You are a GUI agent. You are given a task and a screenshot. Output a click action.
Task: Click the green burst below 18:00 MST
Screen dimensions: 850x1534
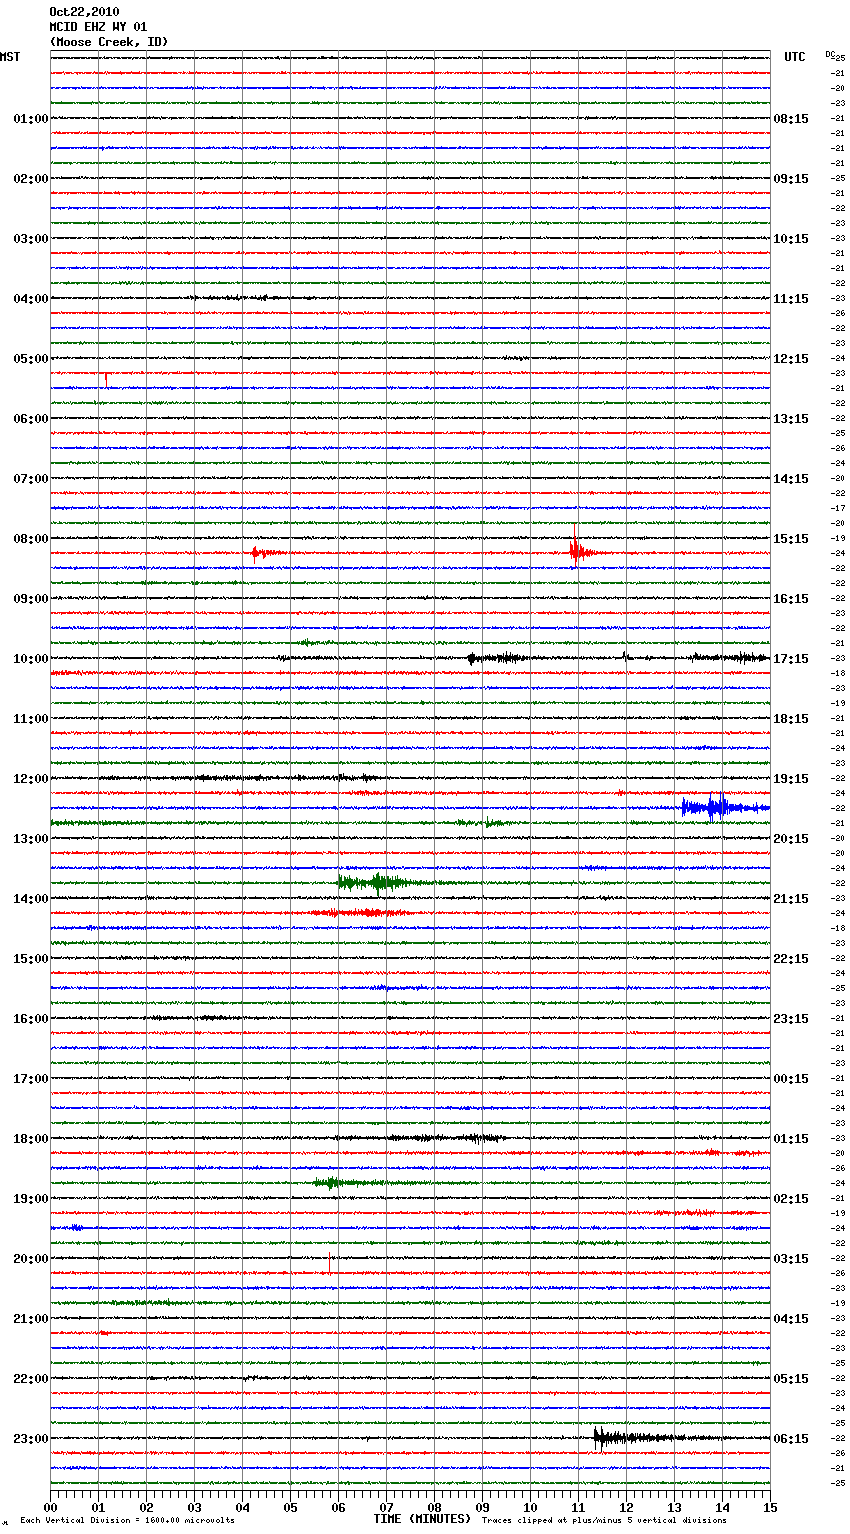coord(345,1183)
